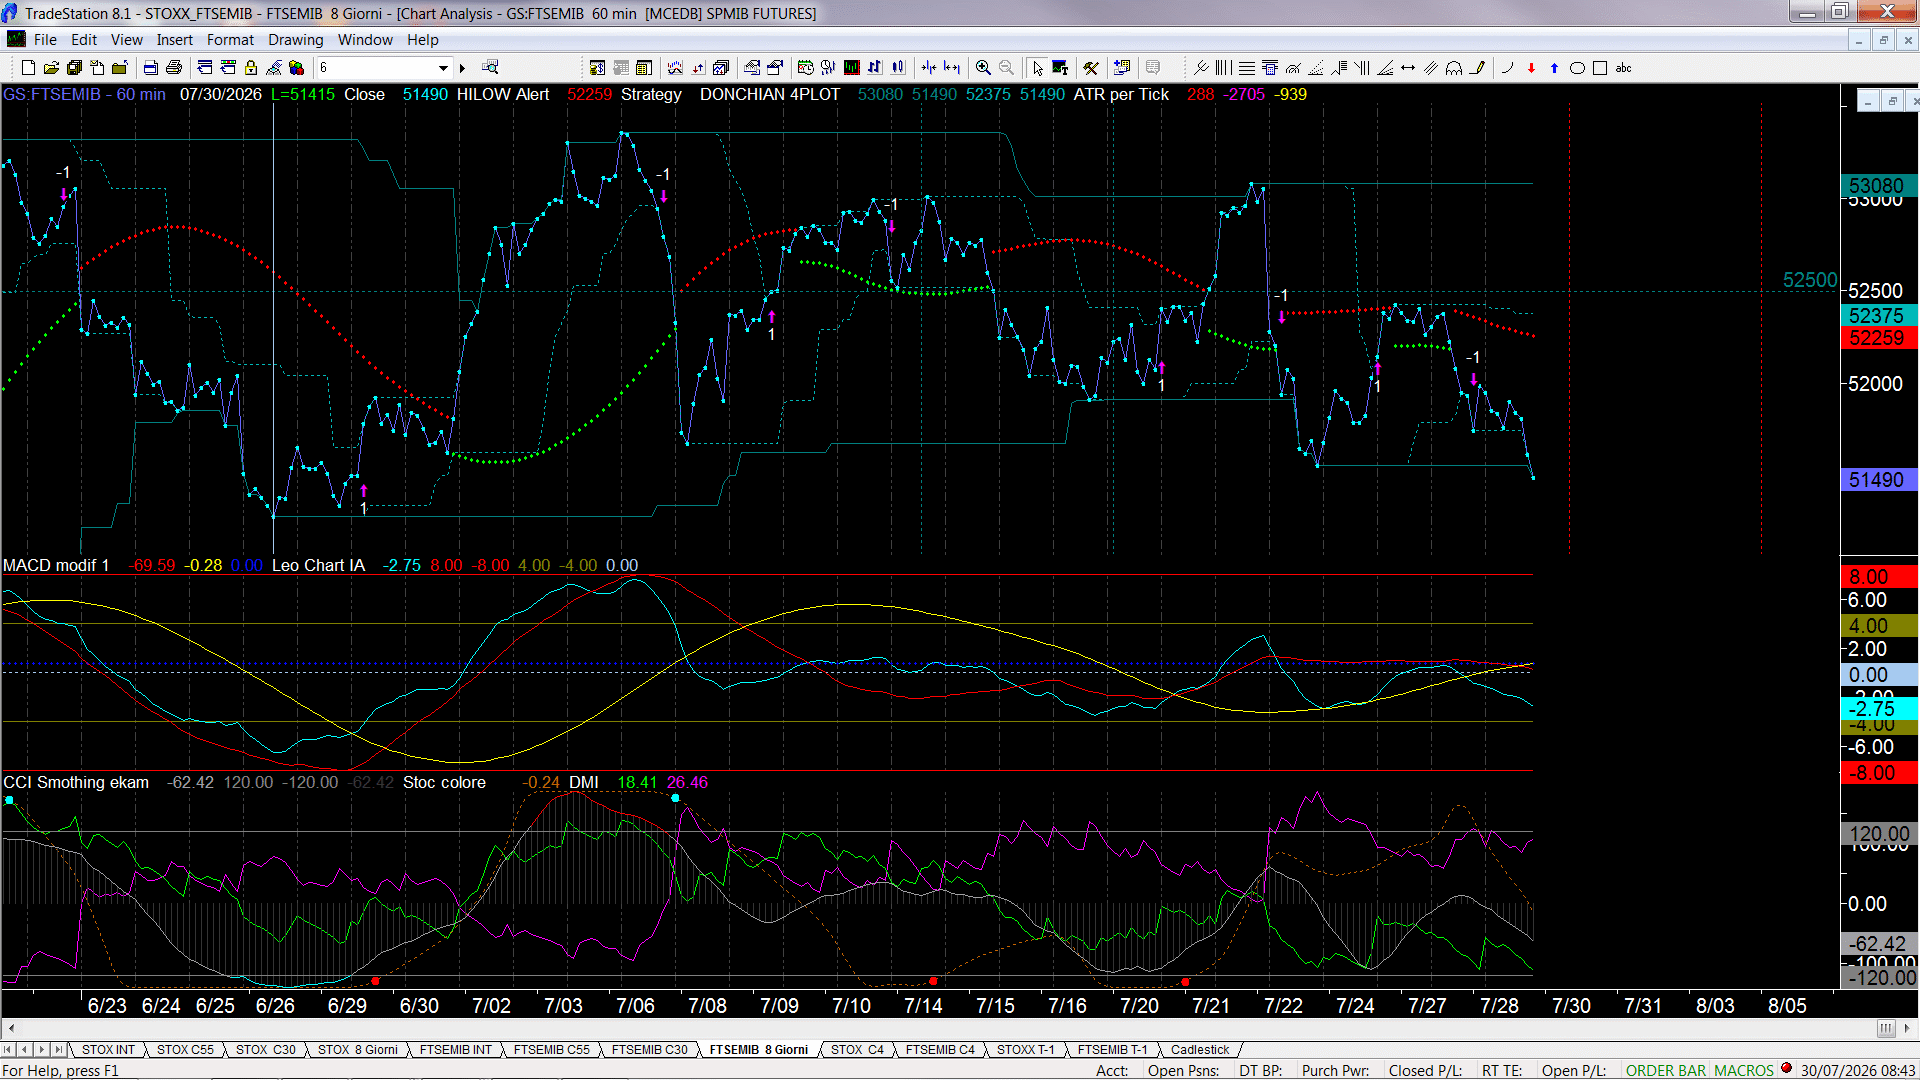Select the ellipse drawing tool
The image size is (1920, 1080).
click(1577, 68)
